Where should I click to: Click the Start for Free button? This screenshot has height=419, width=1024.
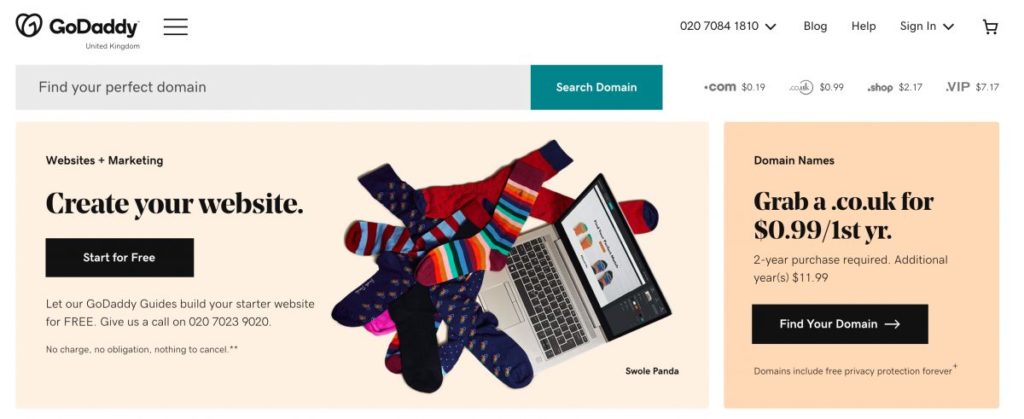[x=120, y=257]
